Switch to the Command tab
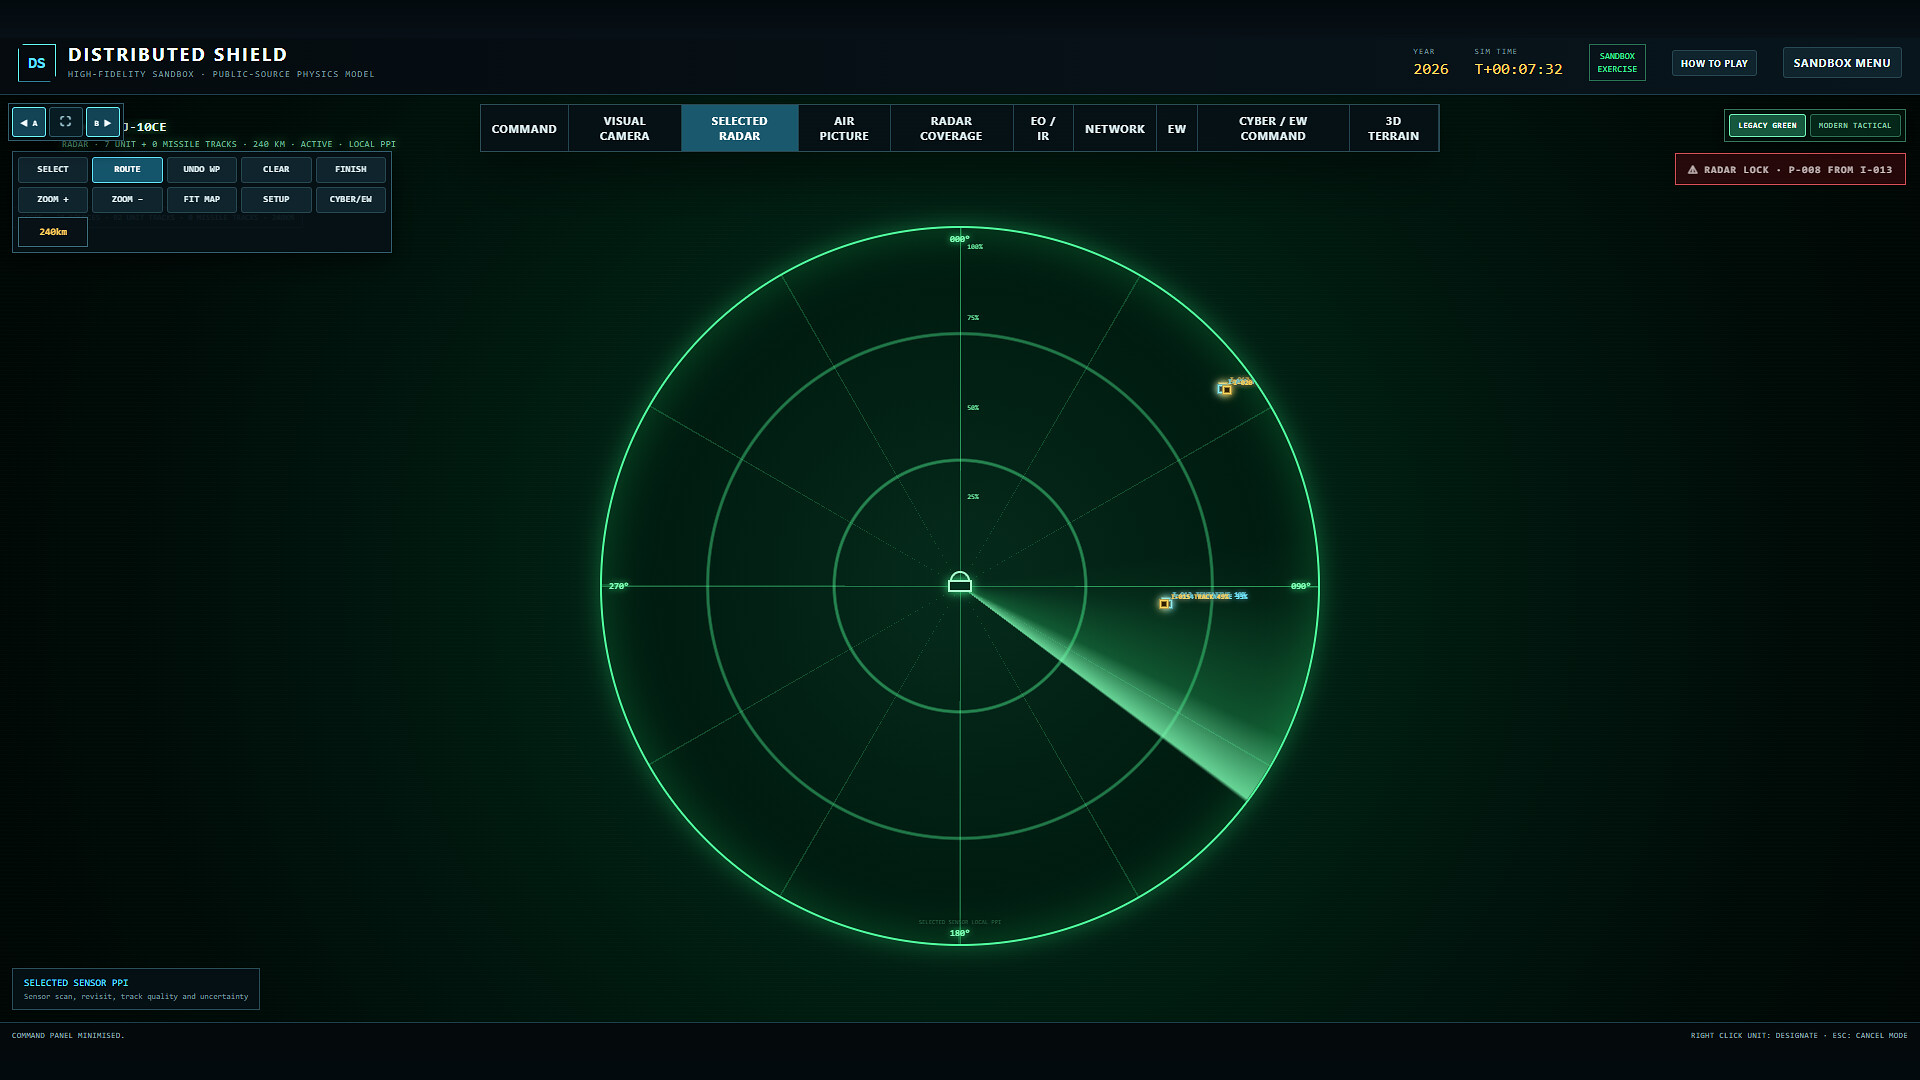 [x=524, y=129]
